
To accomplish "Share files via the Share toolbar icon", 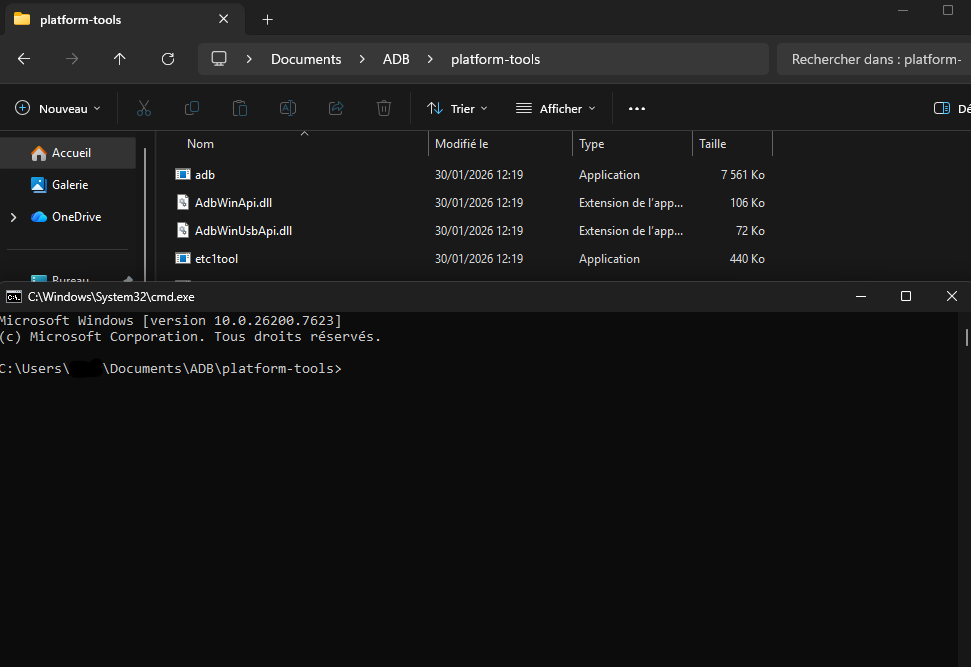I will pos(335,108).
